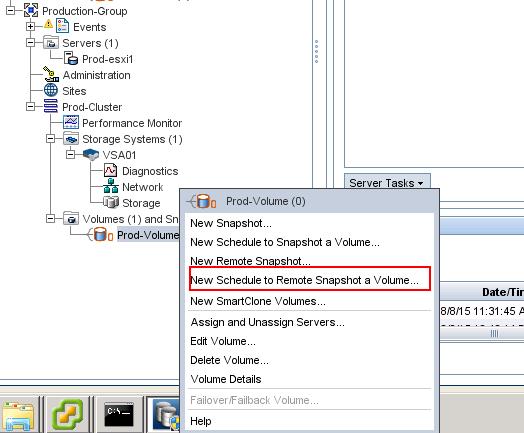Click the Events warning triangle icon
Screen dimensions: 524x433
(48, 24)
